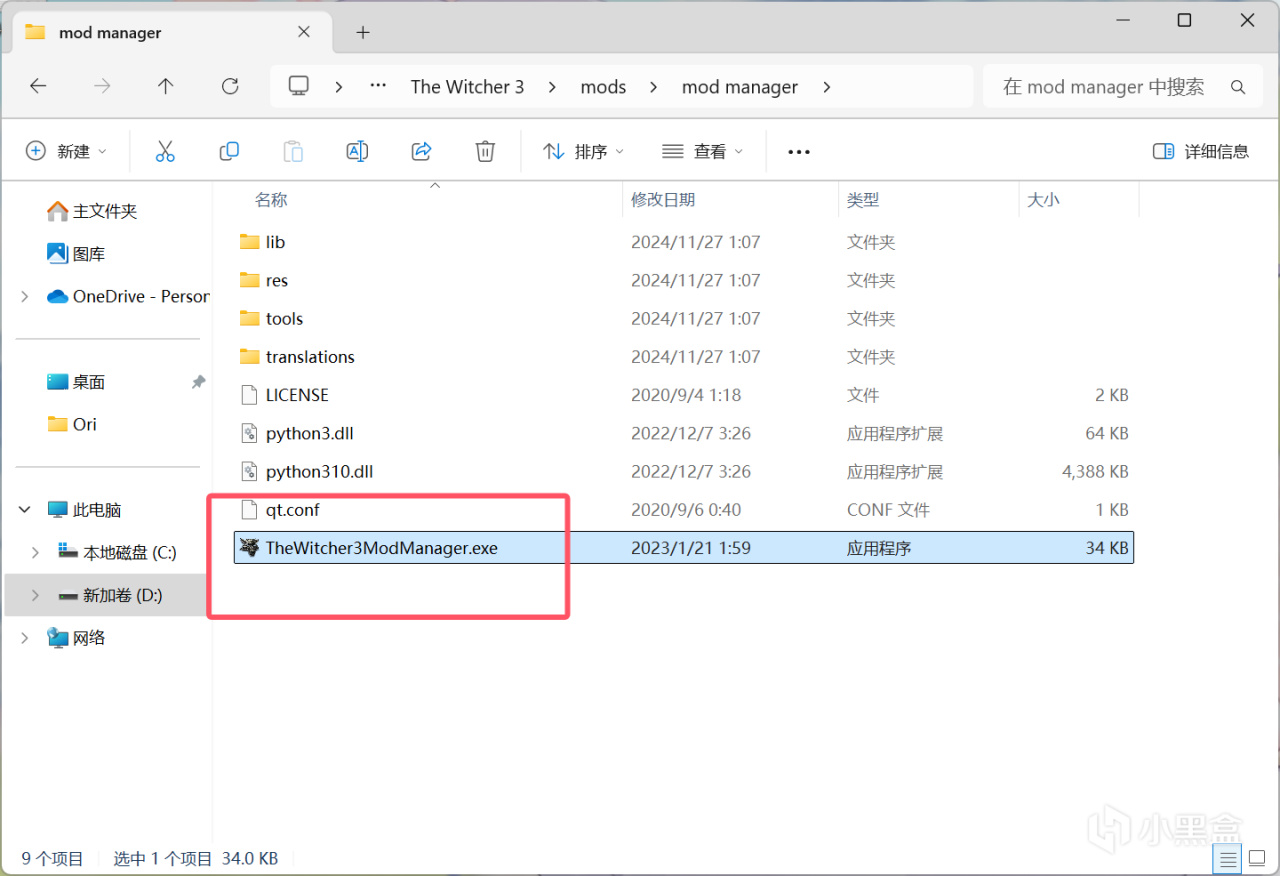This screenshot has width=1280, height=876.
Task: Click the Paste clipboard icon
Action: 293,151
